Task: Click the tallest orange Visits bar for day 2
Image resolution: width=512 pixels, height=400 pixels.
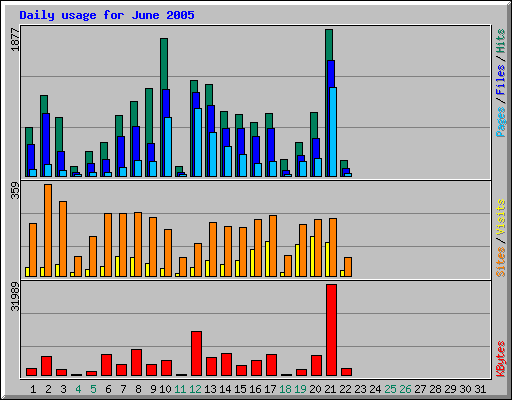Action: [48, 230]
